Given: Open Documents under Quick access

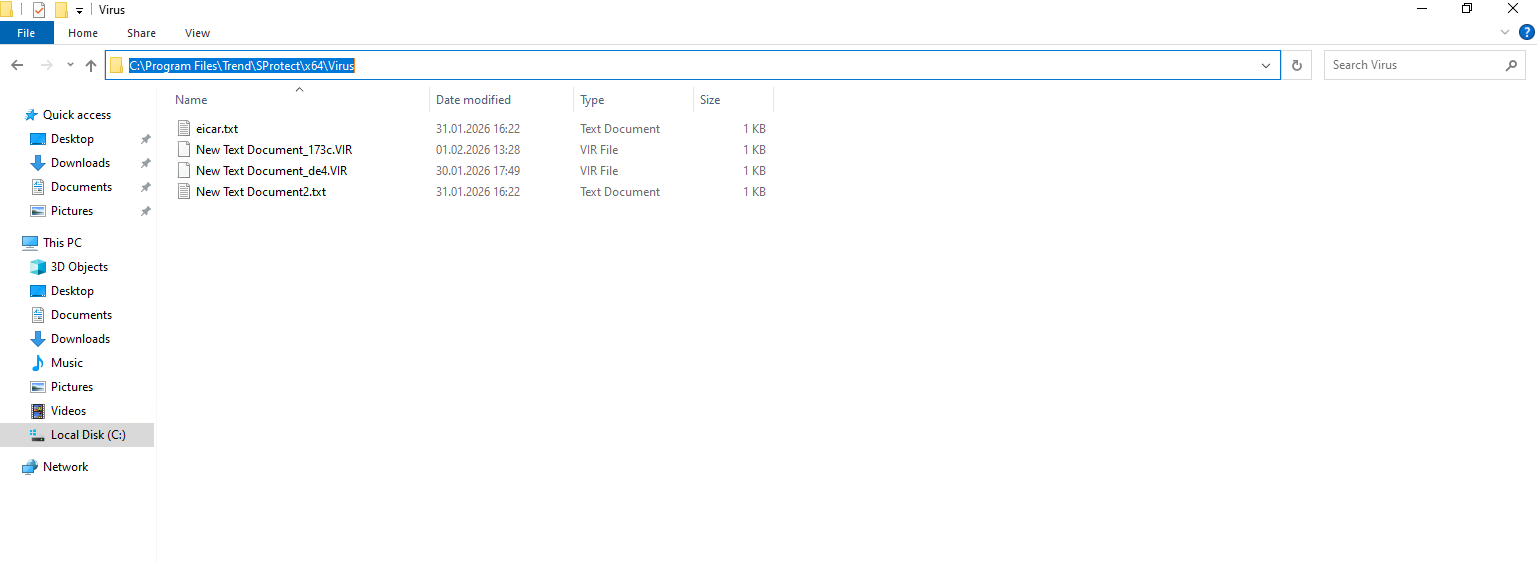Looking at the screenshot, I should point(81,187).
